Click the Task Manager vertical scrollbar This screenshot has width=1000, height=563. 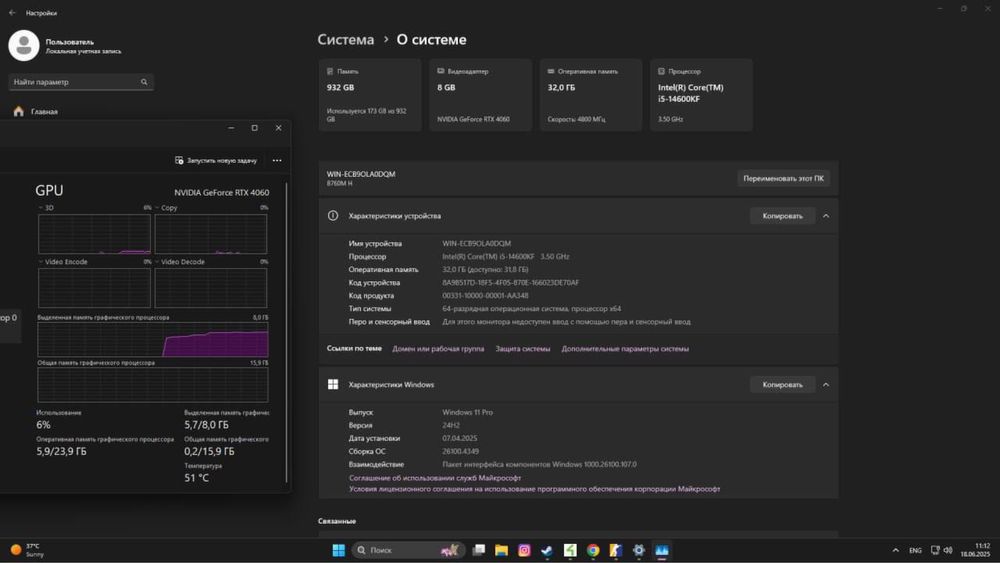pyautogui.click(x=286, y=332)
